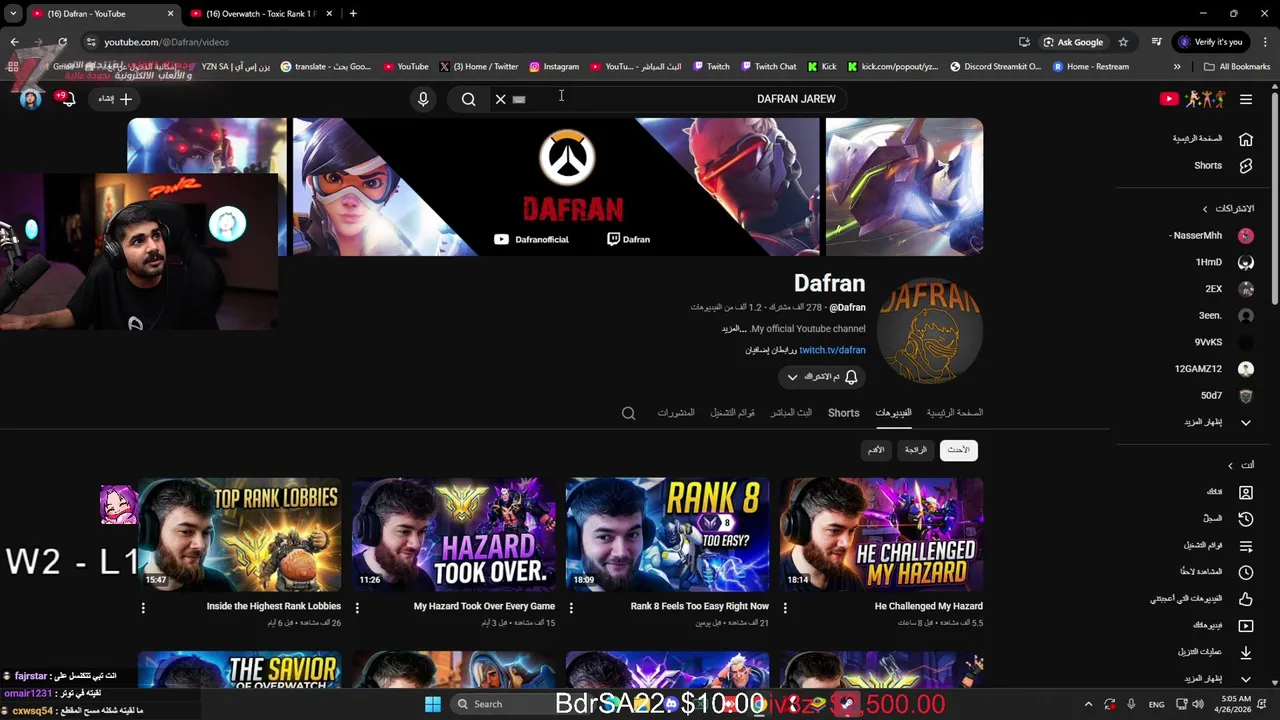Open the All Bookmarks folder

[1237, 67]
